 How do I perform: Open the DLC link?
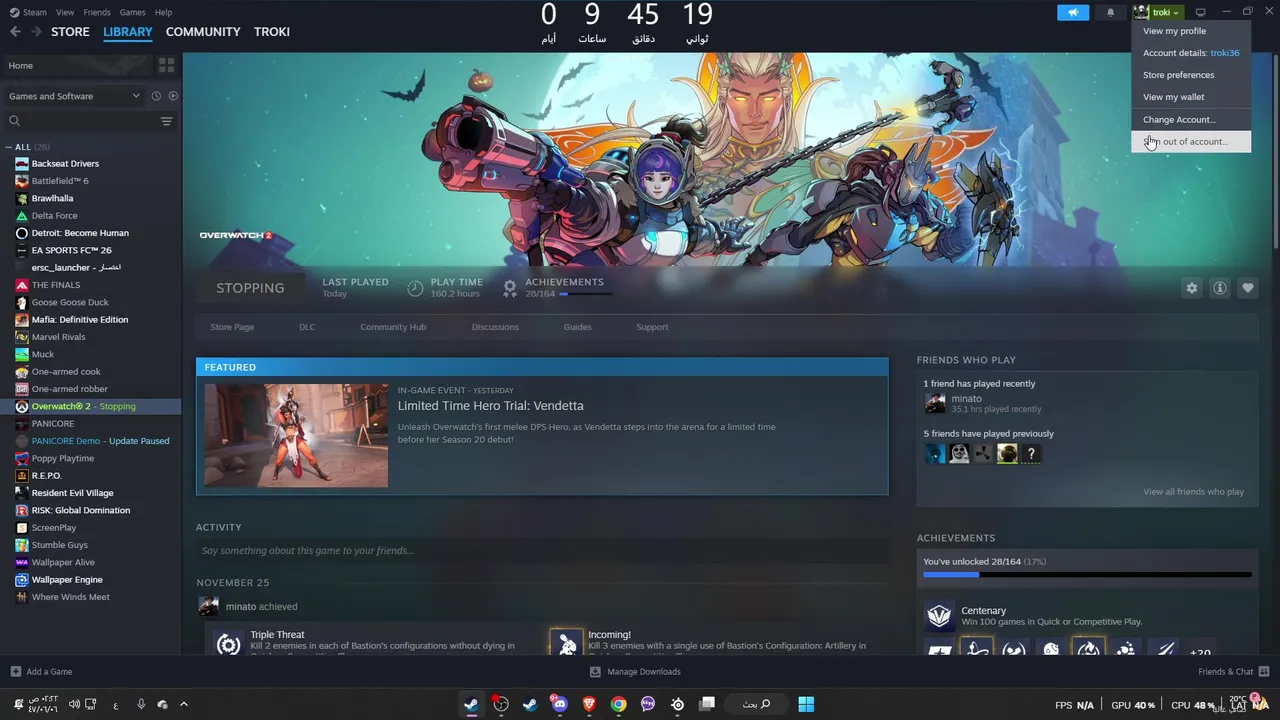coord(307,327)
